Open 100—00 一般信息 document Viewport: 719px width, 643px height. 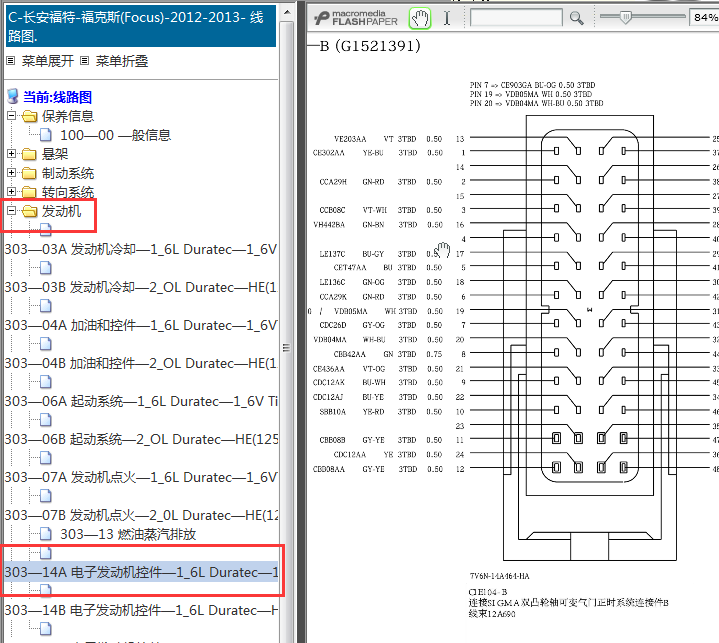click(116, 135)
